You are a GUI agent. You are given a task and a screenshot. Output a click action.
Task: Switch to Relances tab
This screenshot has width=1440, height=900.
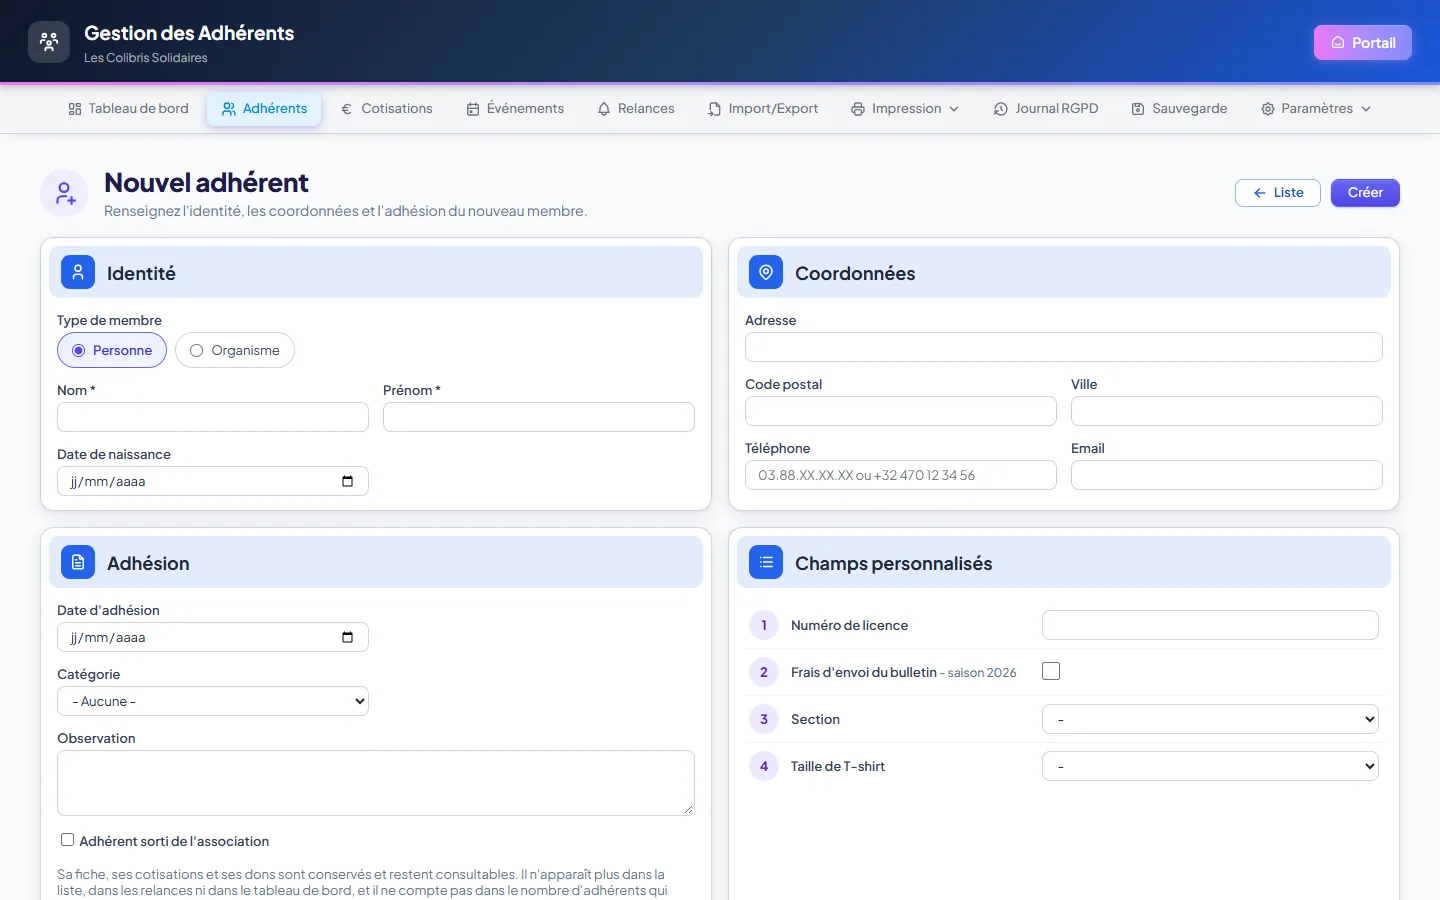636,109
